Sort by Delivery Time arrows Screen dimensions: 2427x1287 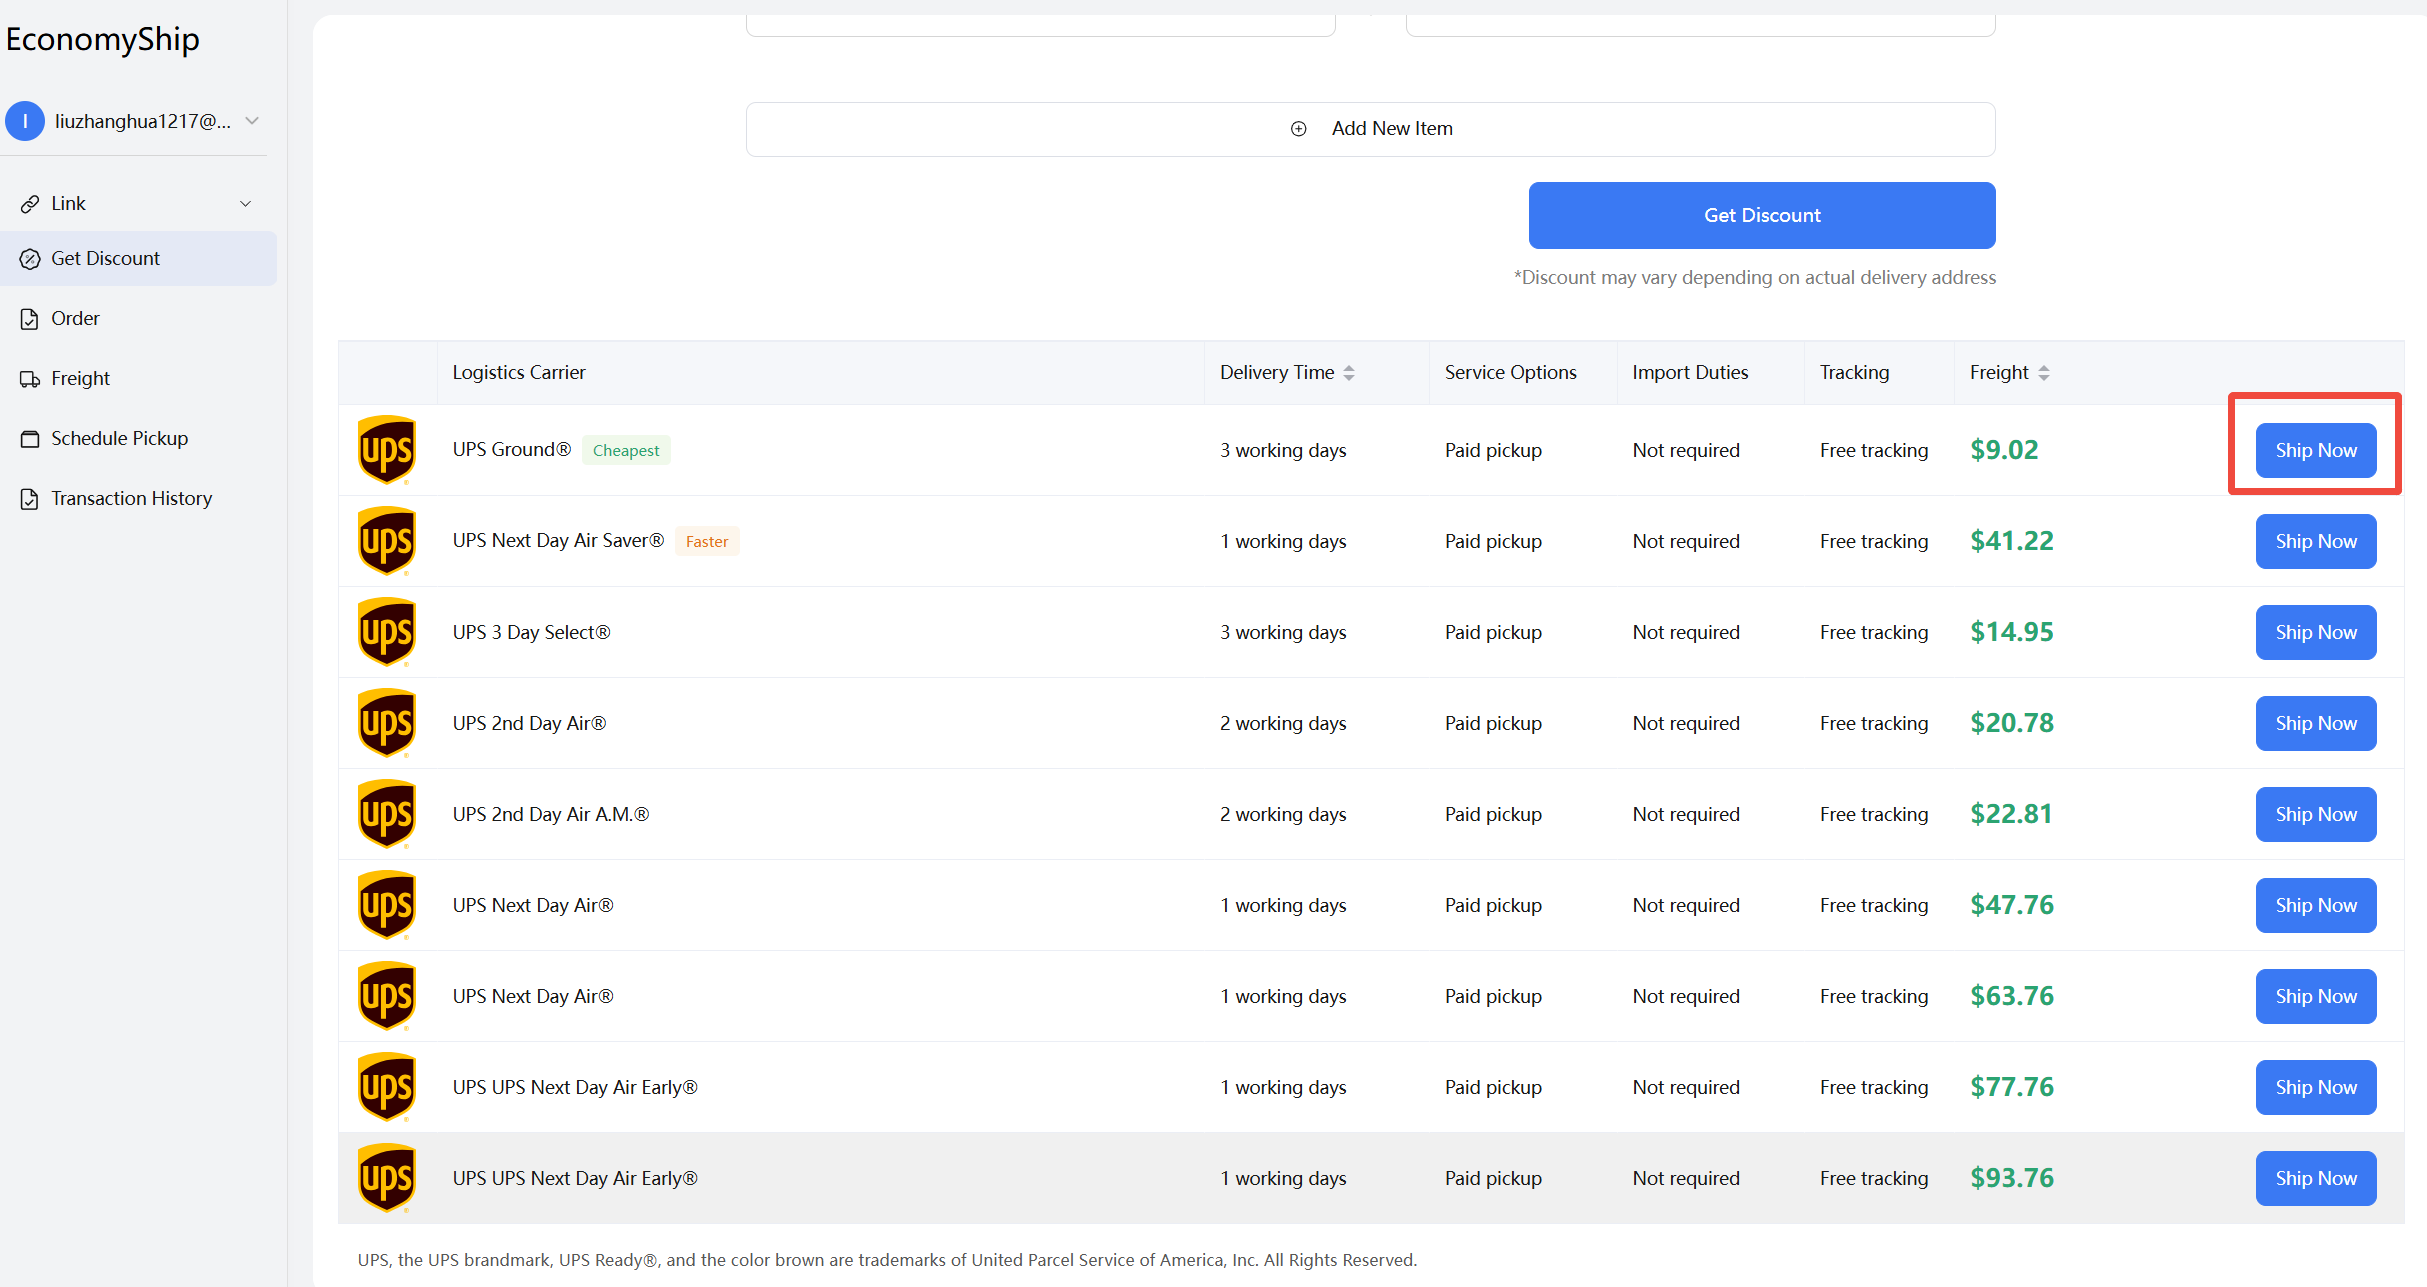click(x=1349, y=373)
